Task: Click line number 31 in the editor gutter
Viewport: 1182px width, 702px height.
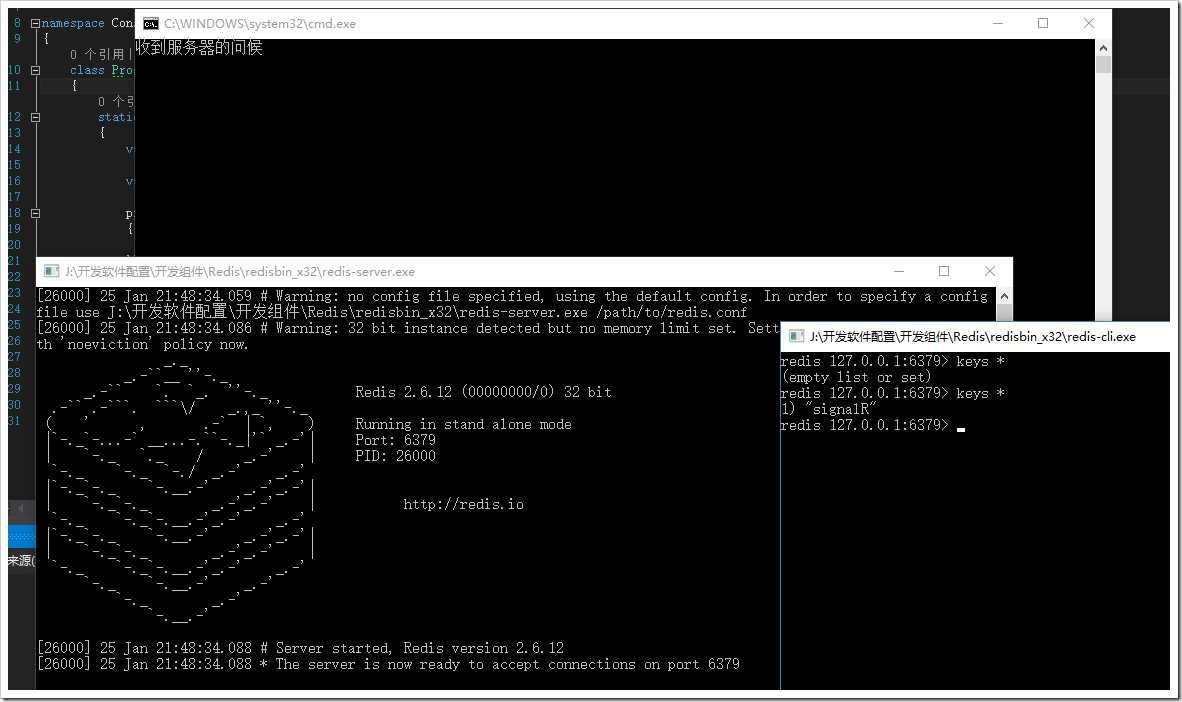Action: tap(15, 421)
